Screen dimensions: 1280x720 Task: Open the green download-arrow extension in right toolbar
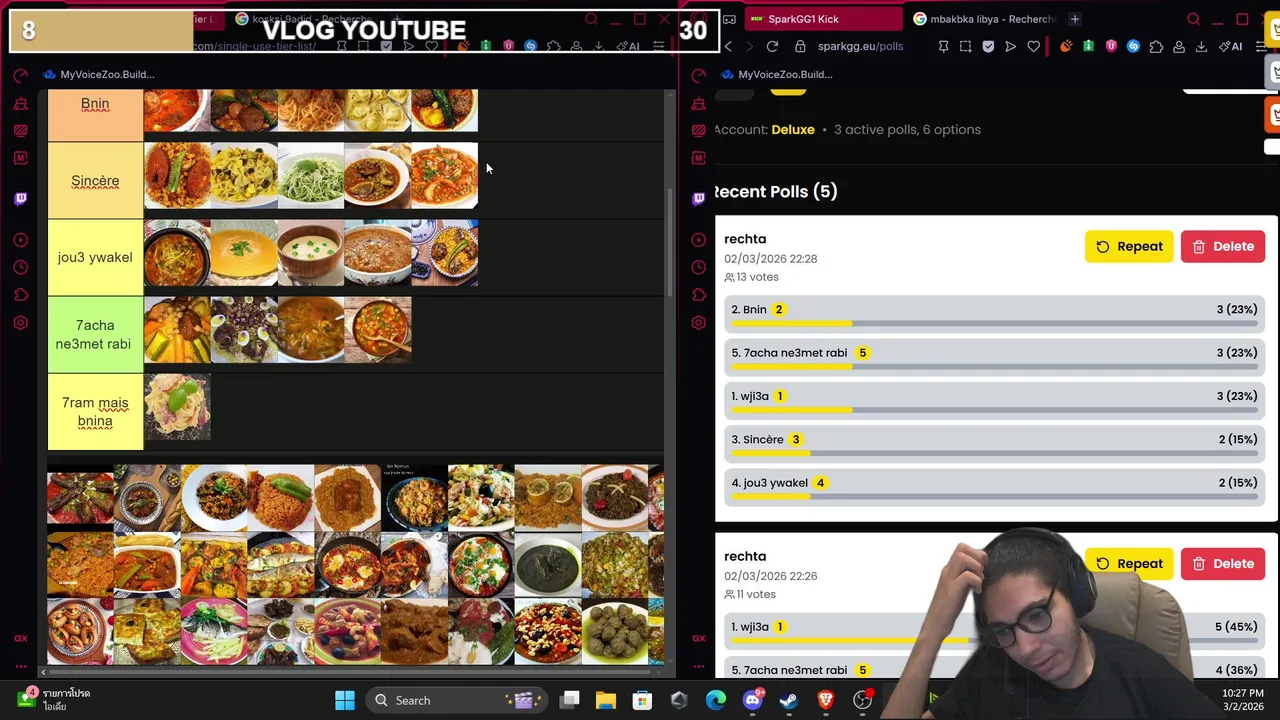1088,46
